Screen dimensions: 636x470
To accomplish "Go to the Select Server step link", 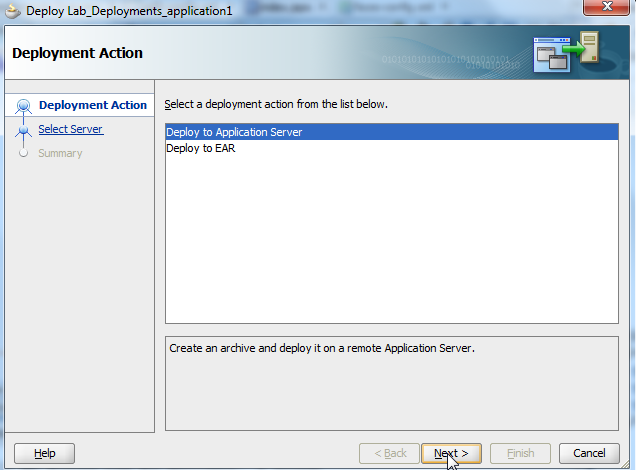I will [x=70, y=129].
